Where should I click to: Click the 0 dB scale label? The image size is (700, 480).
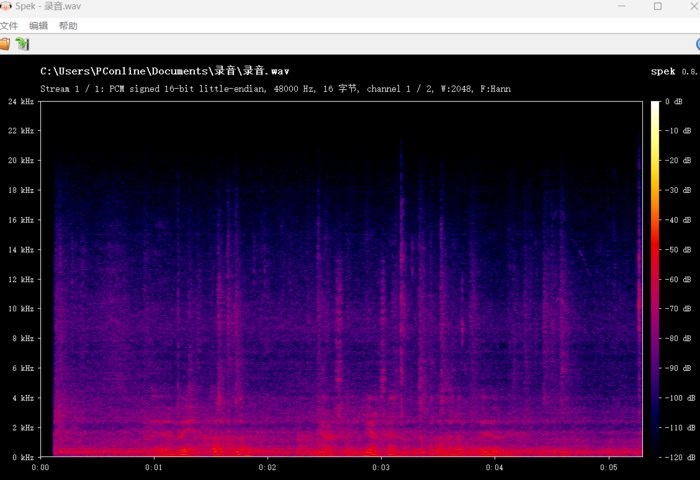point(674,101)
